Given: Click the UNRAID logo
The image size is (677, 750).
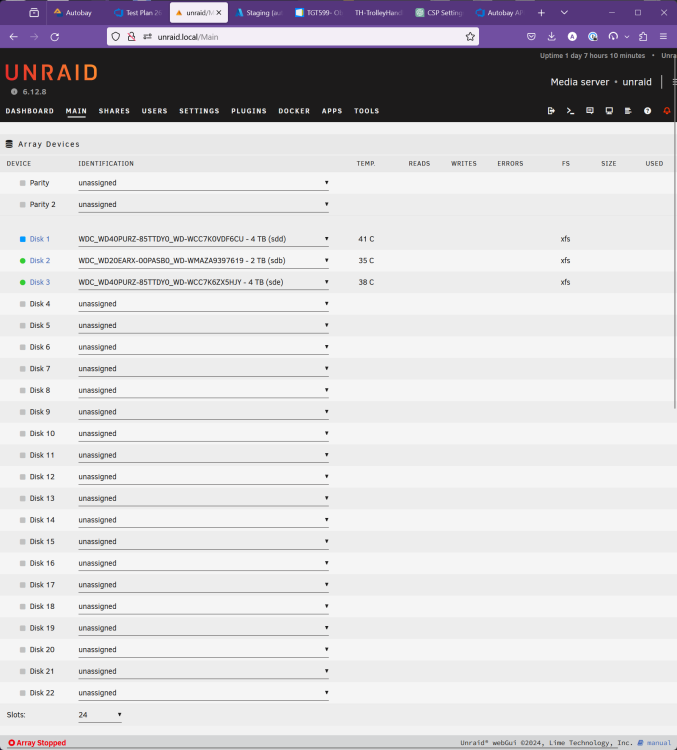Looking at the screenshot, I should (x=52, y=73).
